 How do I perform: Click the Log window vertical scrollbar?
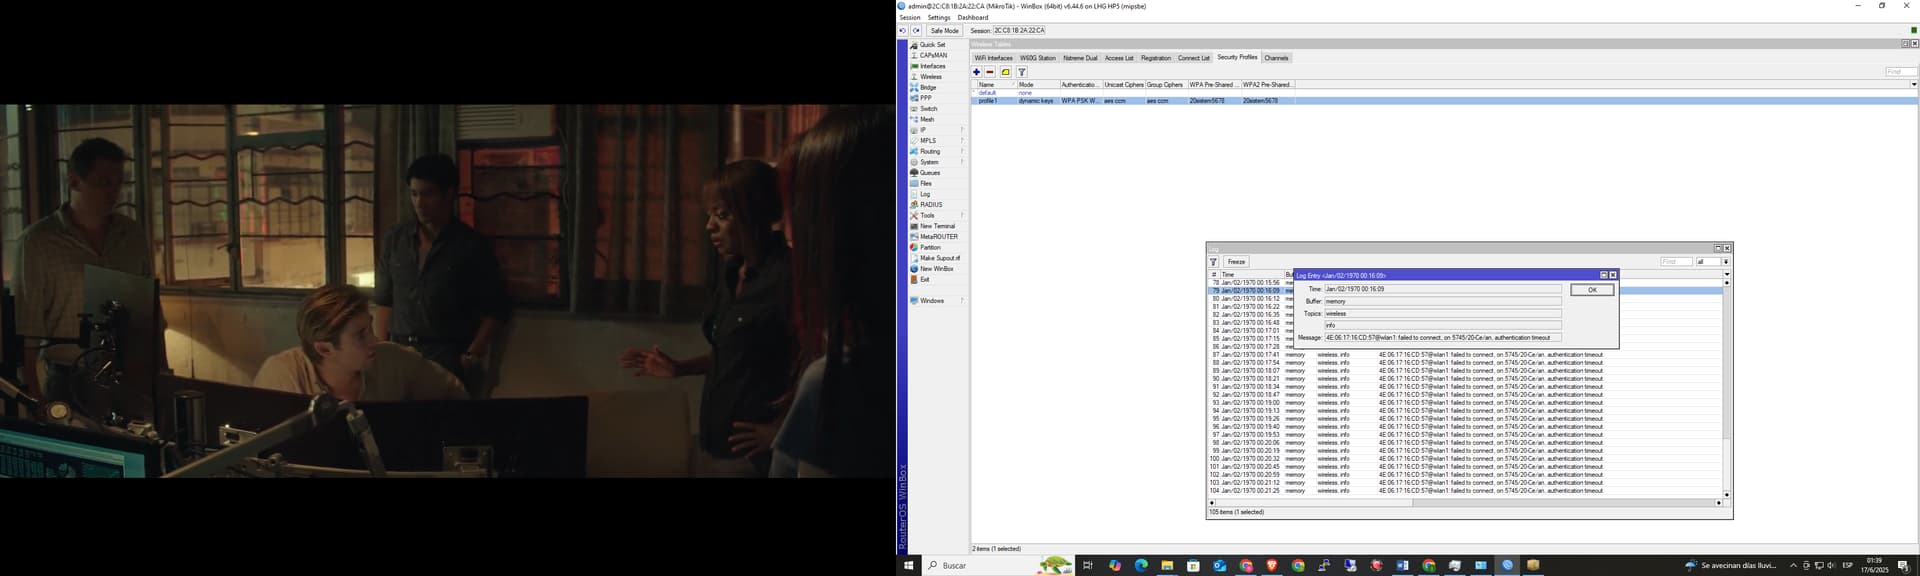coord(1727,389)
